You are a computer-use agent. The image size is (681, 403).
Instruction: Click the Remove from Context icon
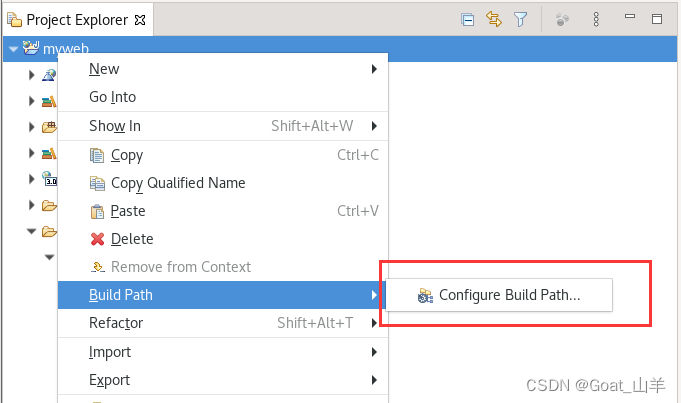98,267
